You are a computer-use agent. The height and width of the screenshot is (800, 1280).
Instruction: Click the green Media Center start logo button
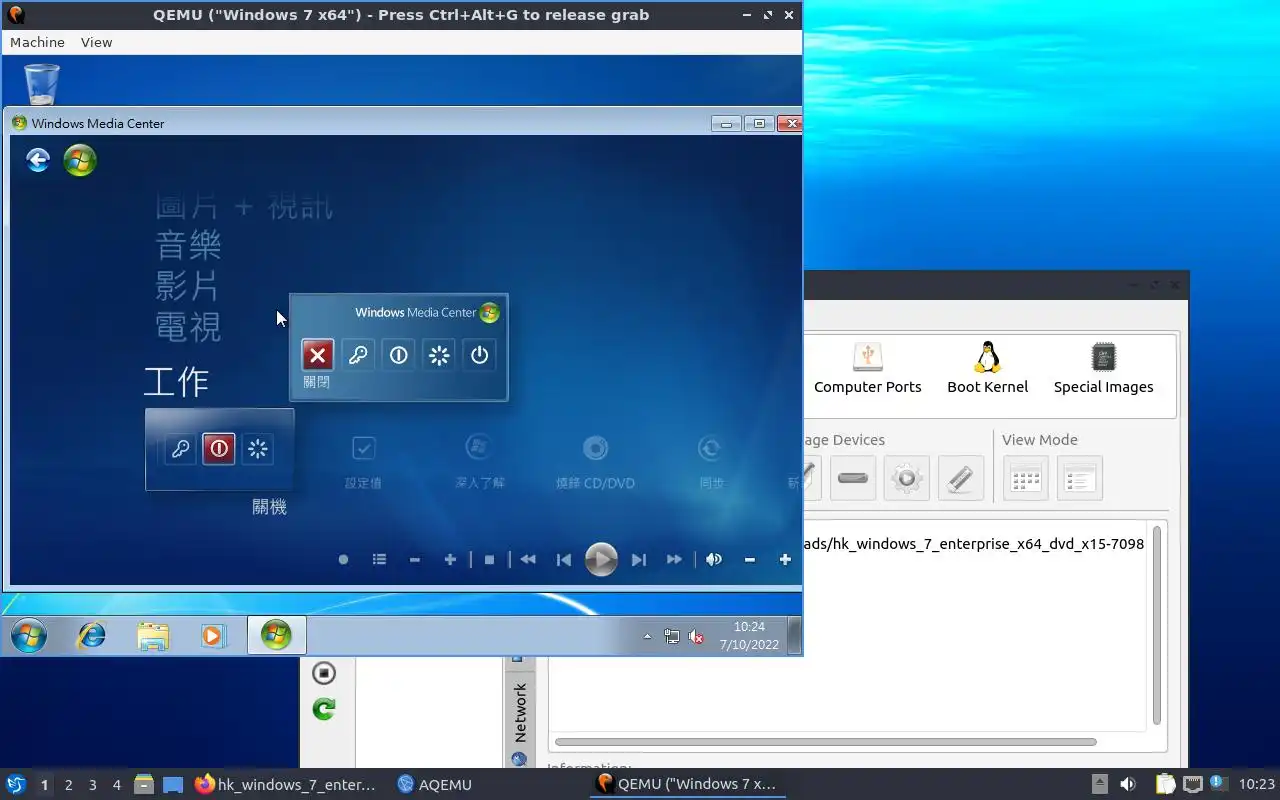click(80, 160)
